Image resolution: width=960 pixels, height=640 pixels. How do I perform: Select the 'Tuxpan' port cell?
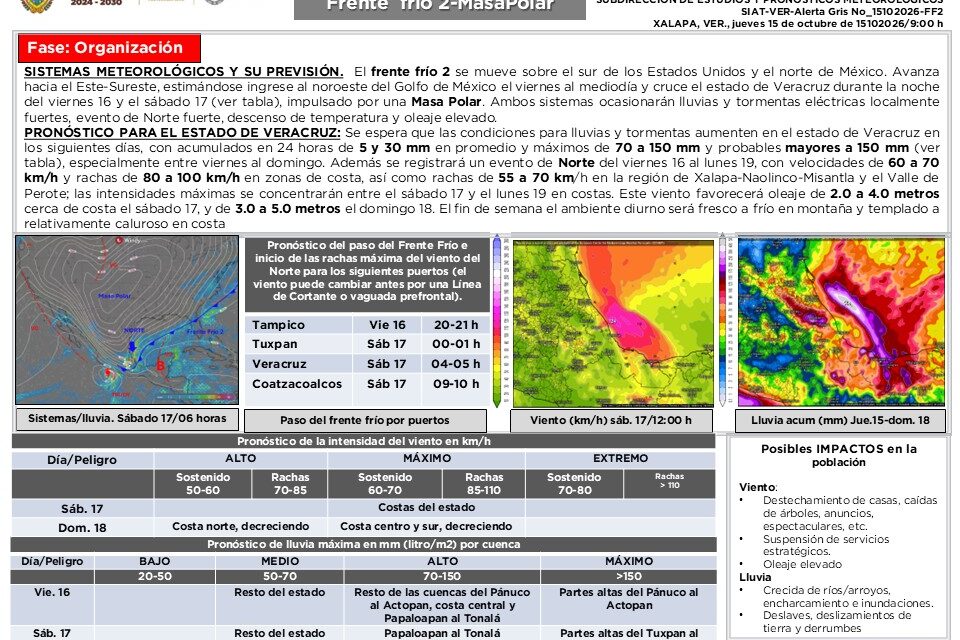[298, 344]
